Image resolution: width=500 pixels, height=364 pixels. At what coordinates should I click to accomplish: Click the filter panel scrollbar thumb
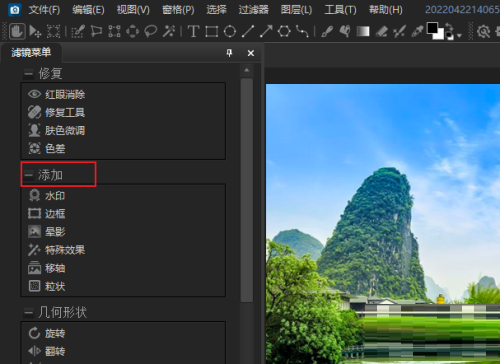click(x=247, y=190)
